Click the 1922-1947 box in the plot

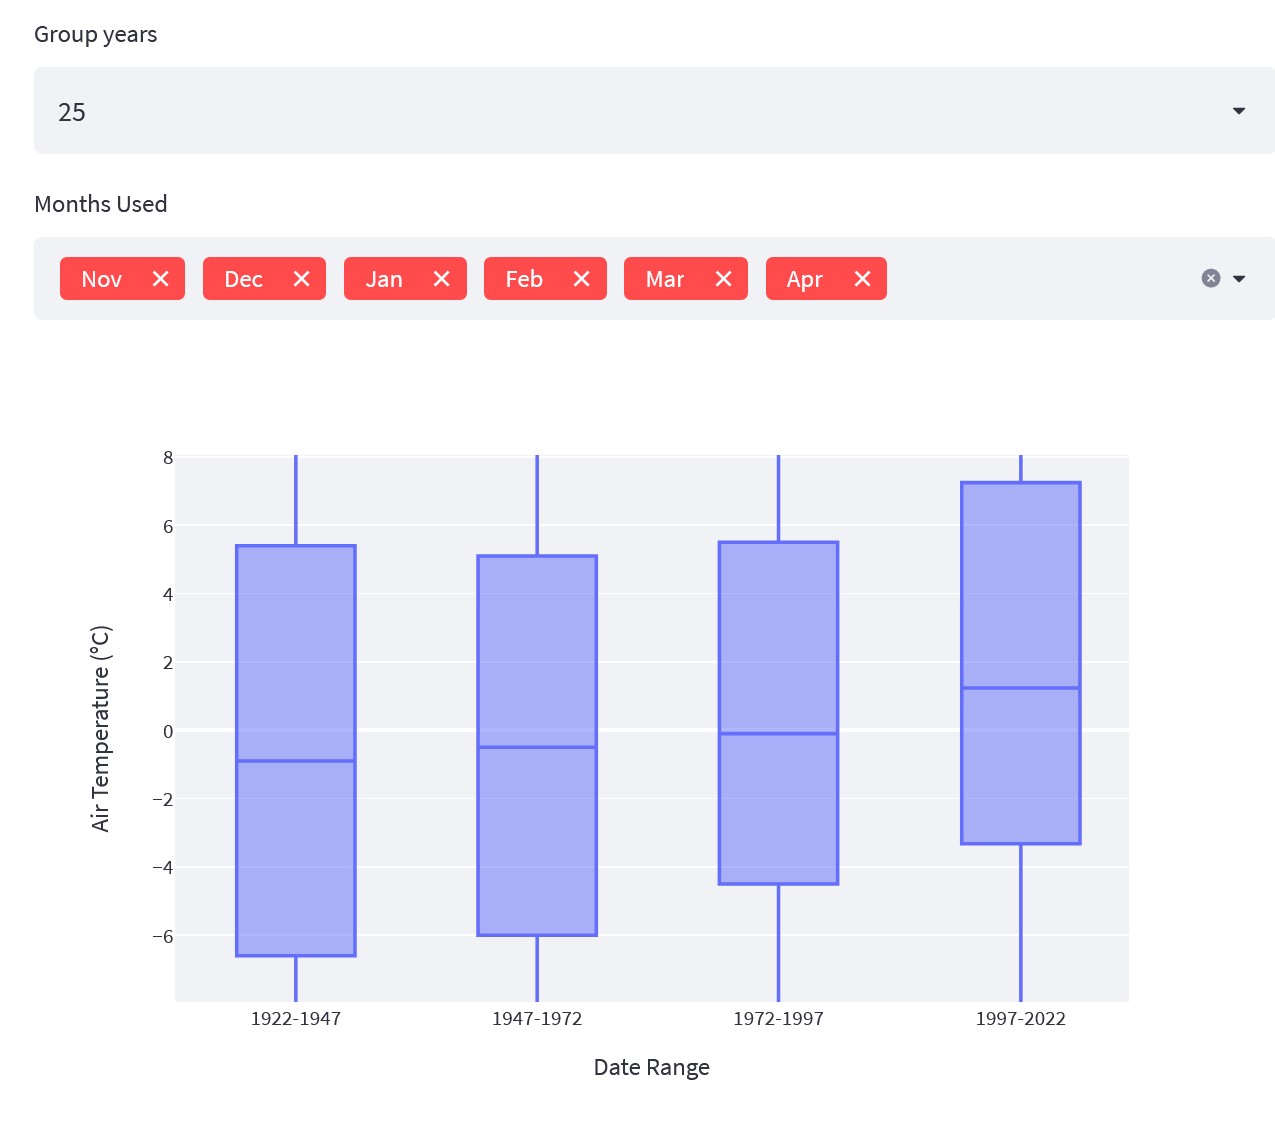[296, 650]
